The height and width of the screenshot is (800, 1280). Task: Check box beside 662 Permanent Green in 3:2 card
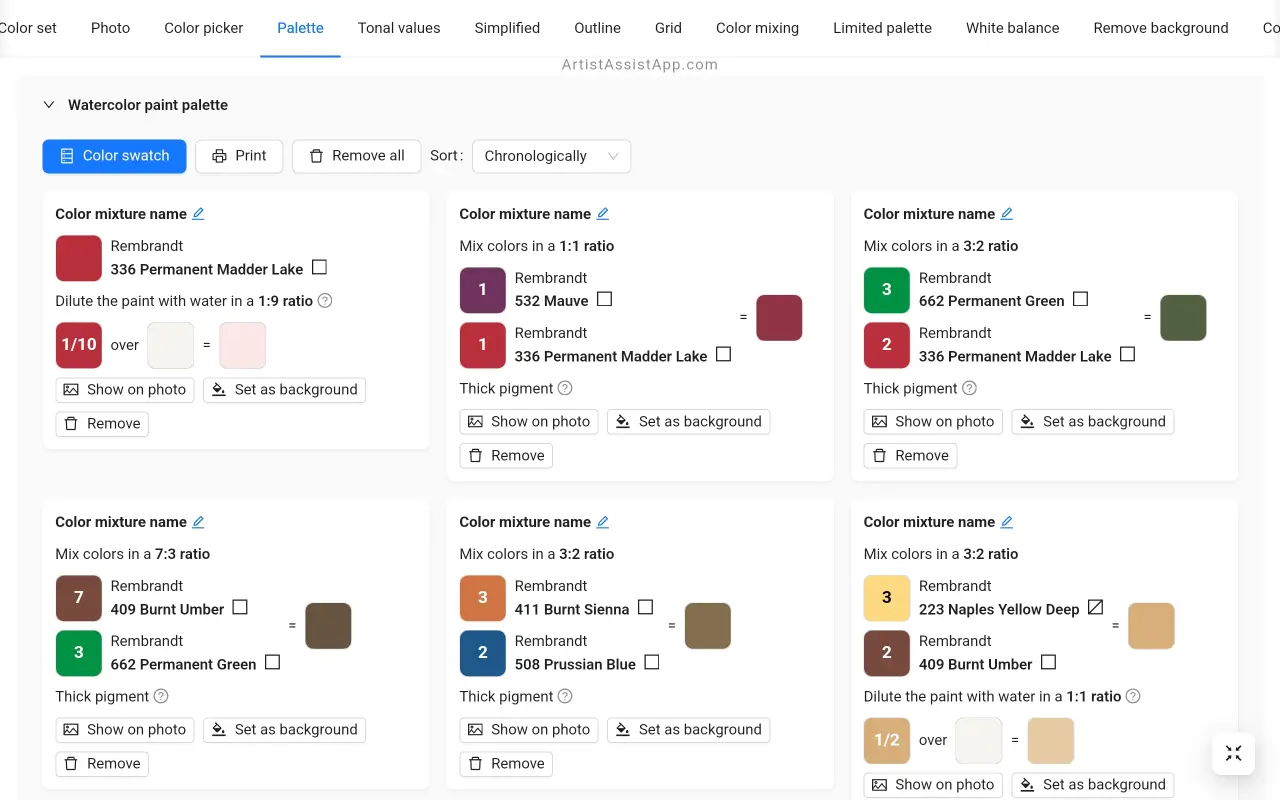1080,299
